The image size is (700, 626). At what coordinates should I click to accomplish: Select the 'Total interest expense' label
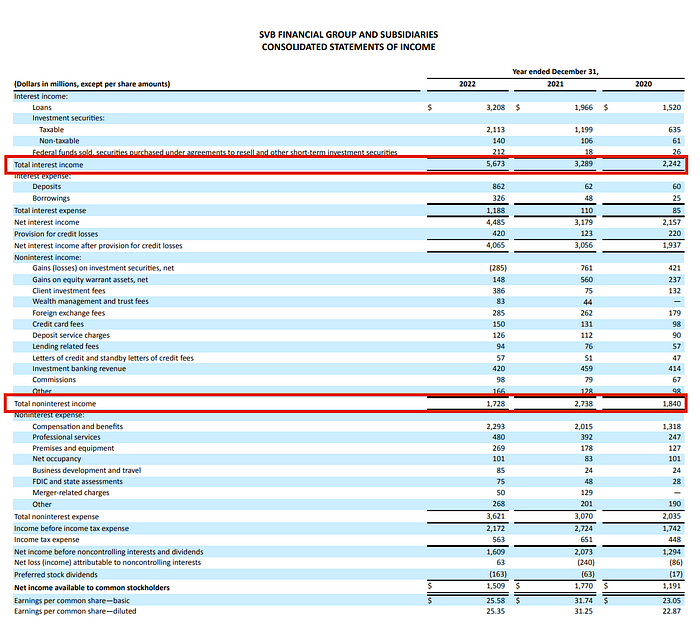pos(50,210)
